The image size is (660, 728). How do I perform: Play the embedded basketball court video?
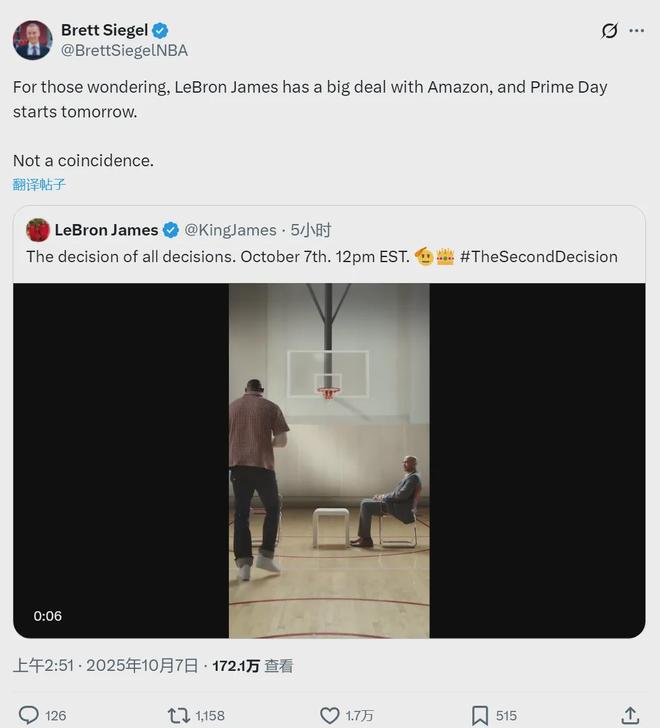point(329,460)
